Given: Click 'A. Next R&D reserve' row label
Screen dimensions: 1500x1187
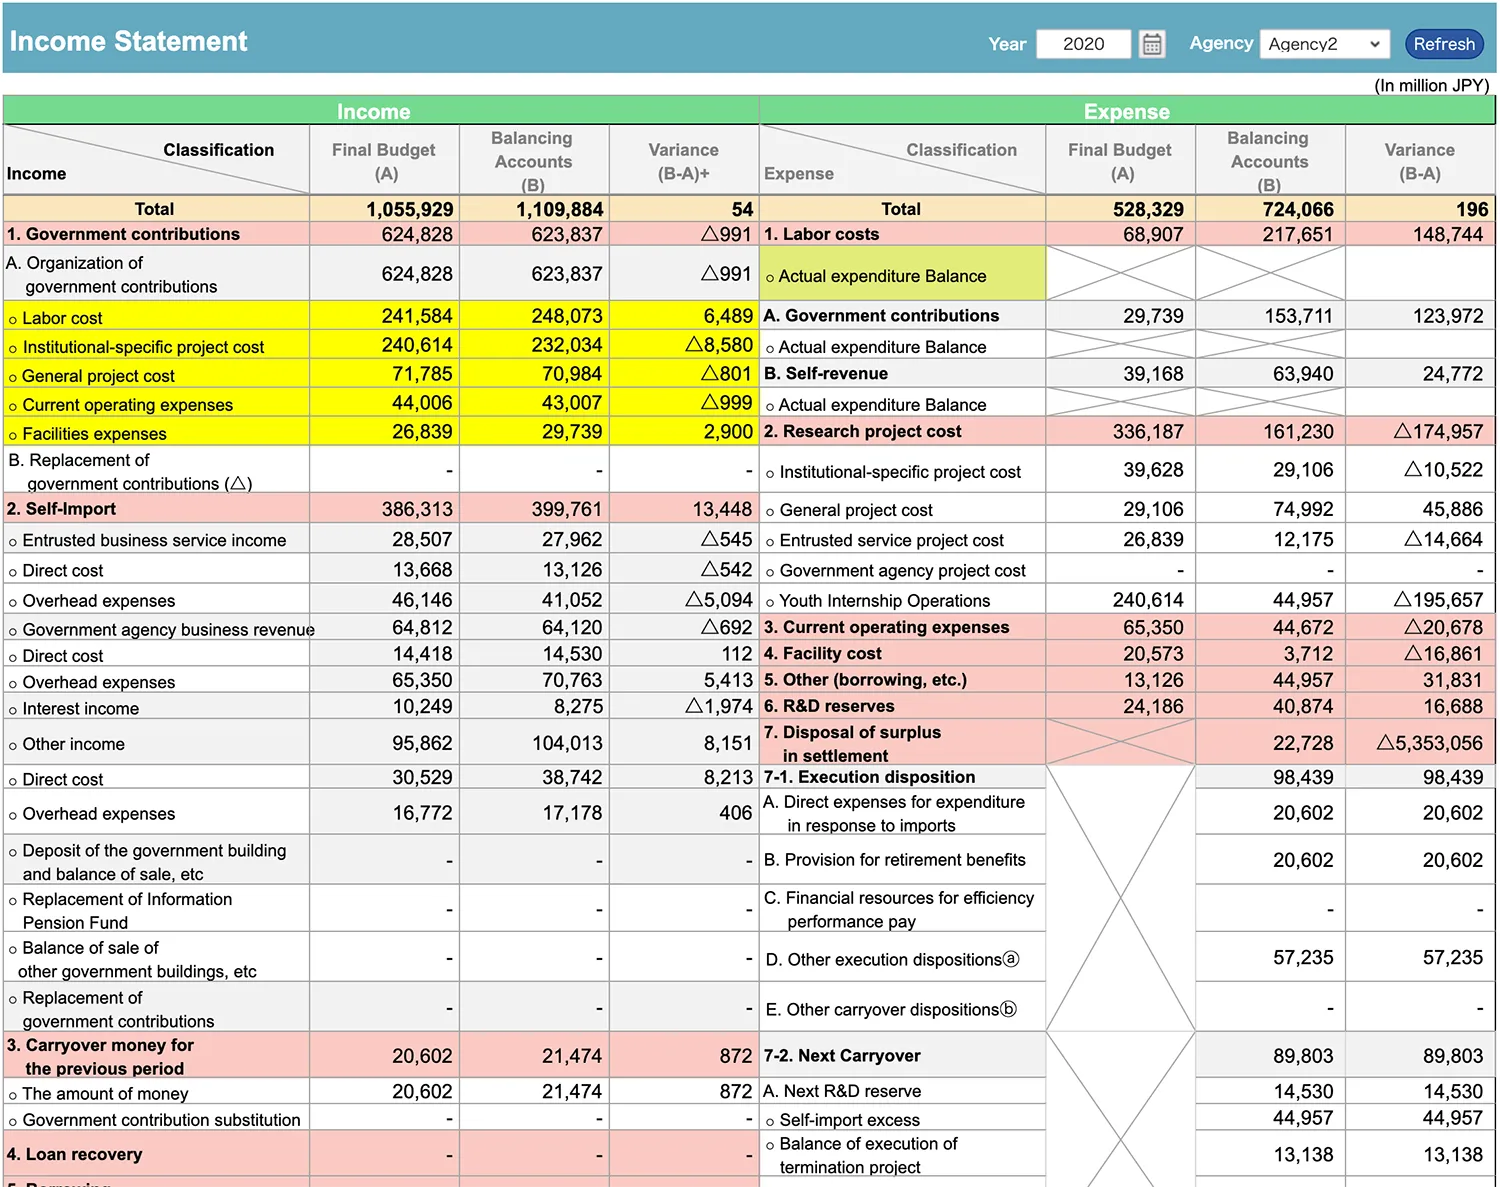Looking at the screenshot, I should coord(842,1091).
